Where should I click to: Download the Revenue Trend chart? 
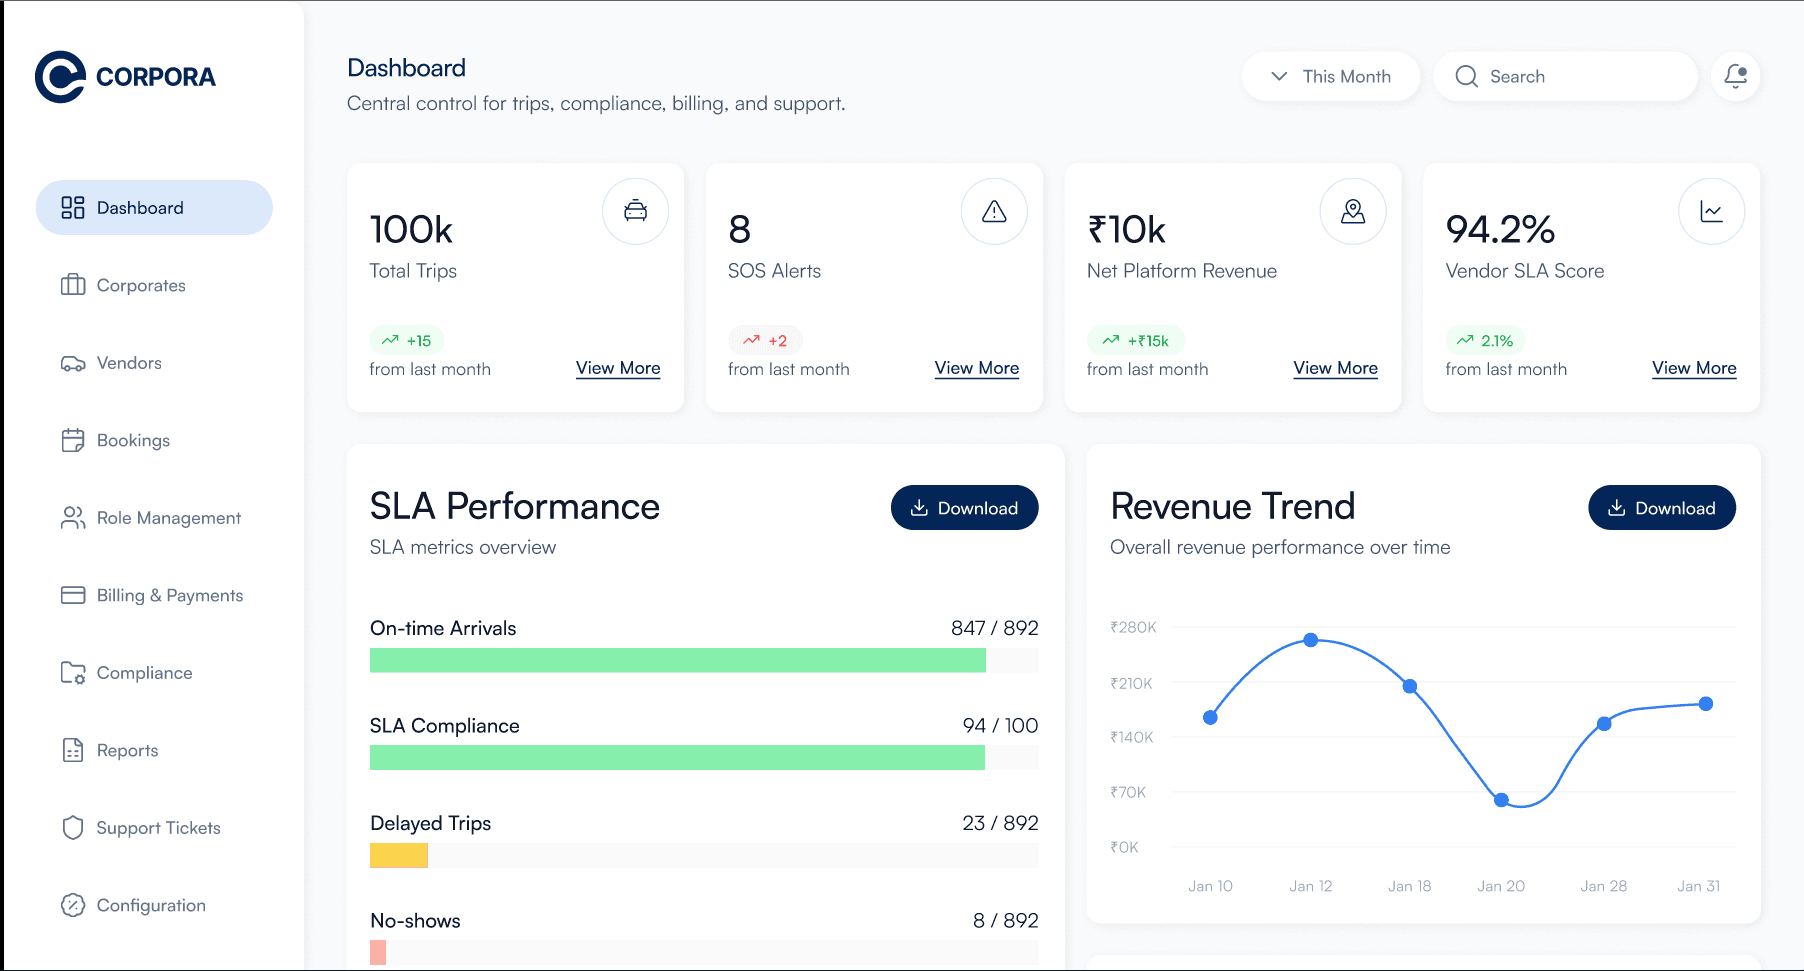[x=1661, y=508]
